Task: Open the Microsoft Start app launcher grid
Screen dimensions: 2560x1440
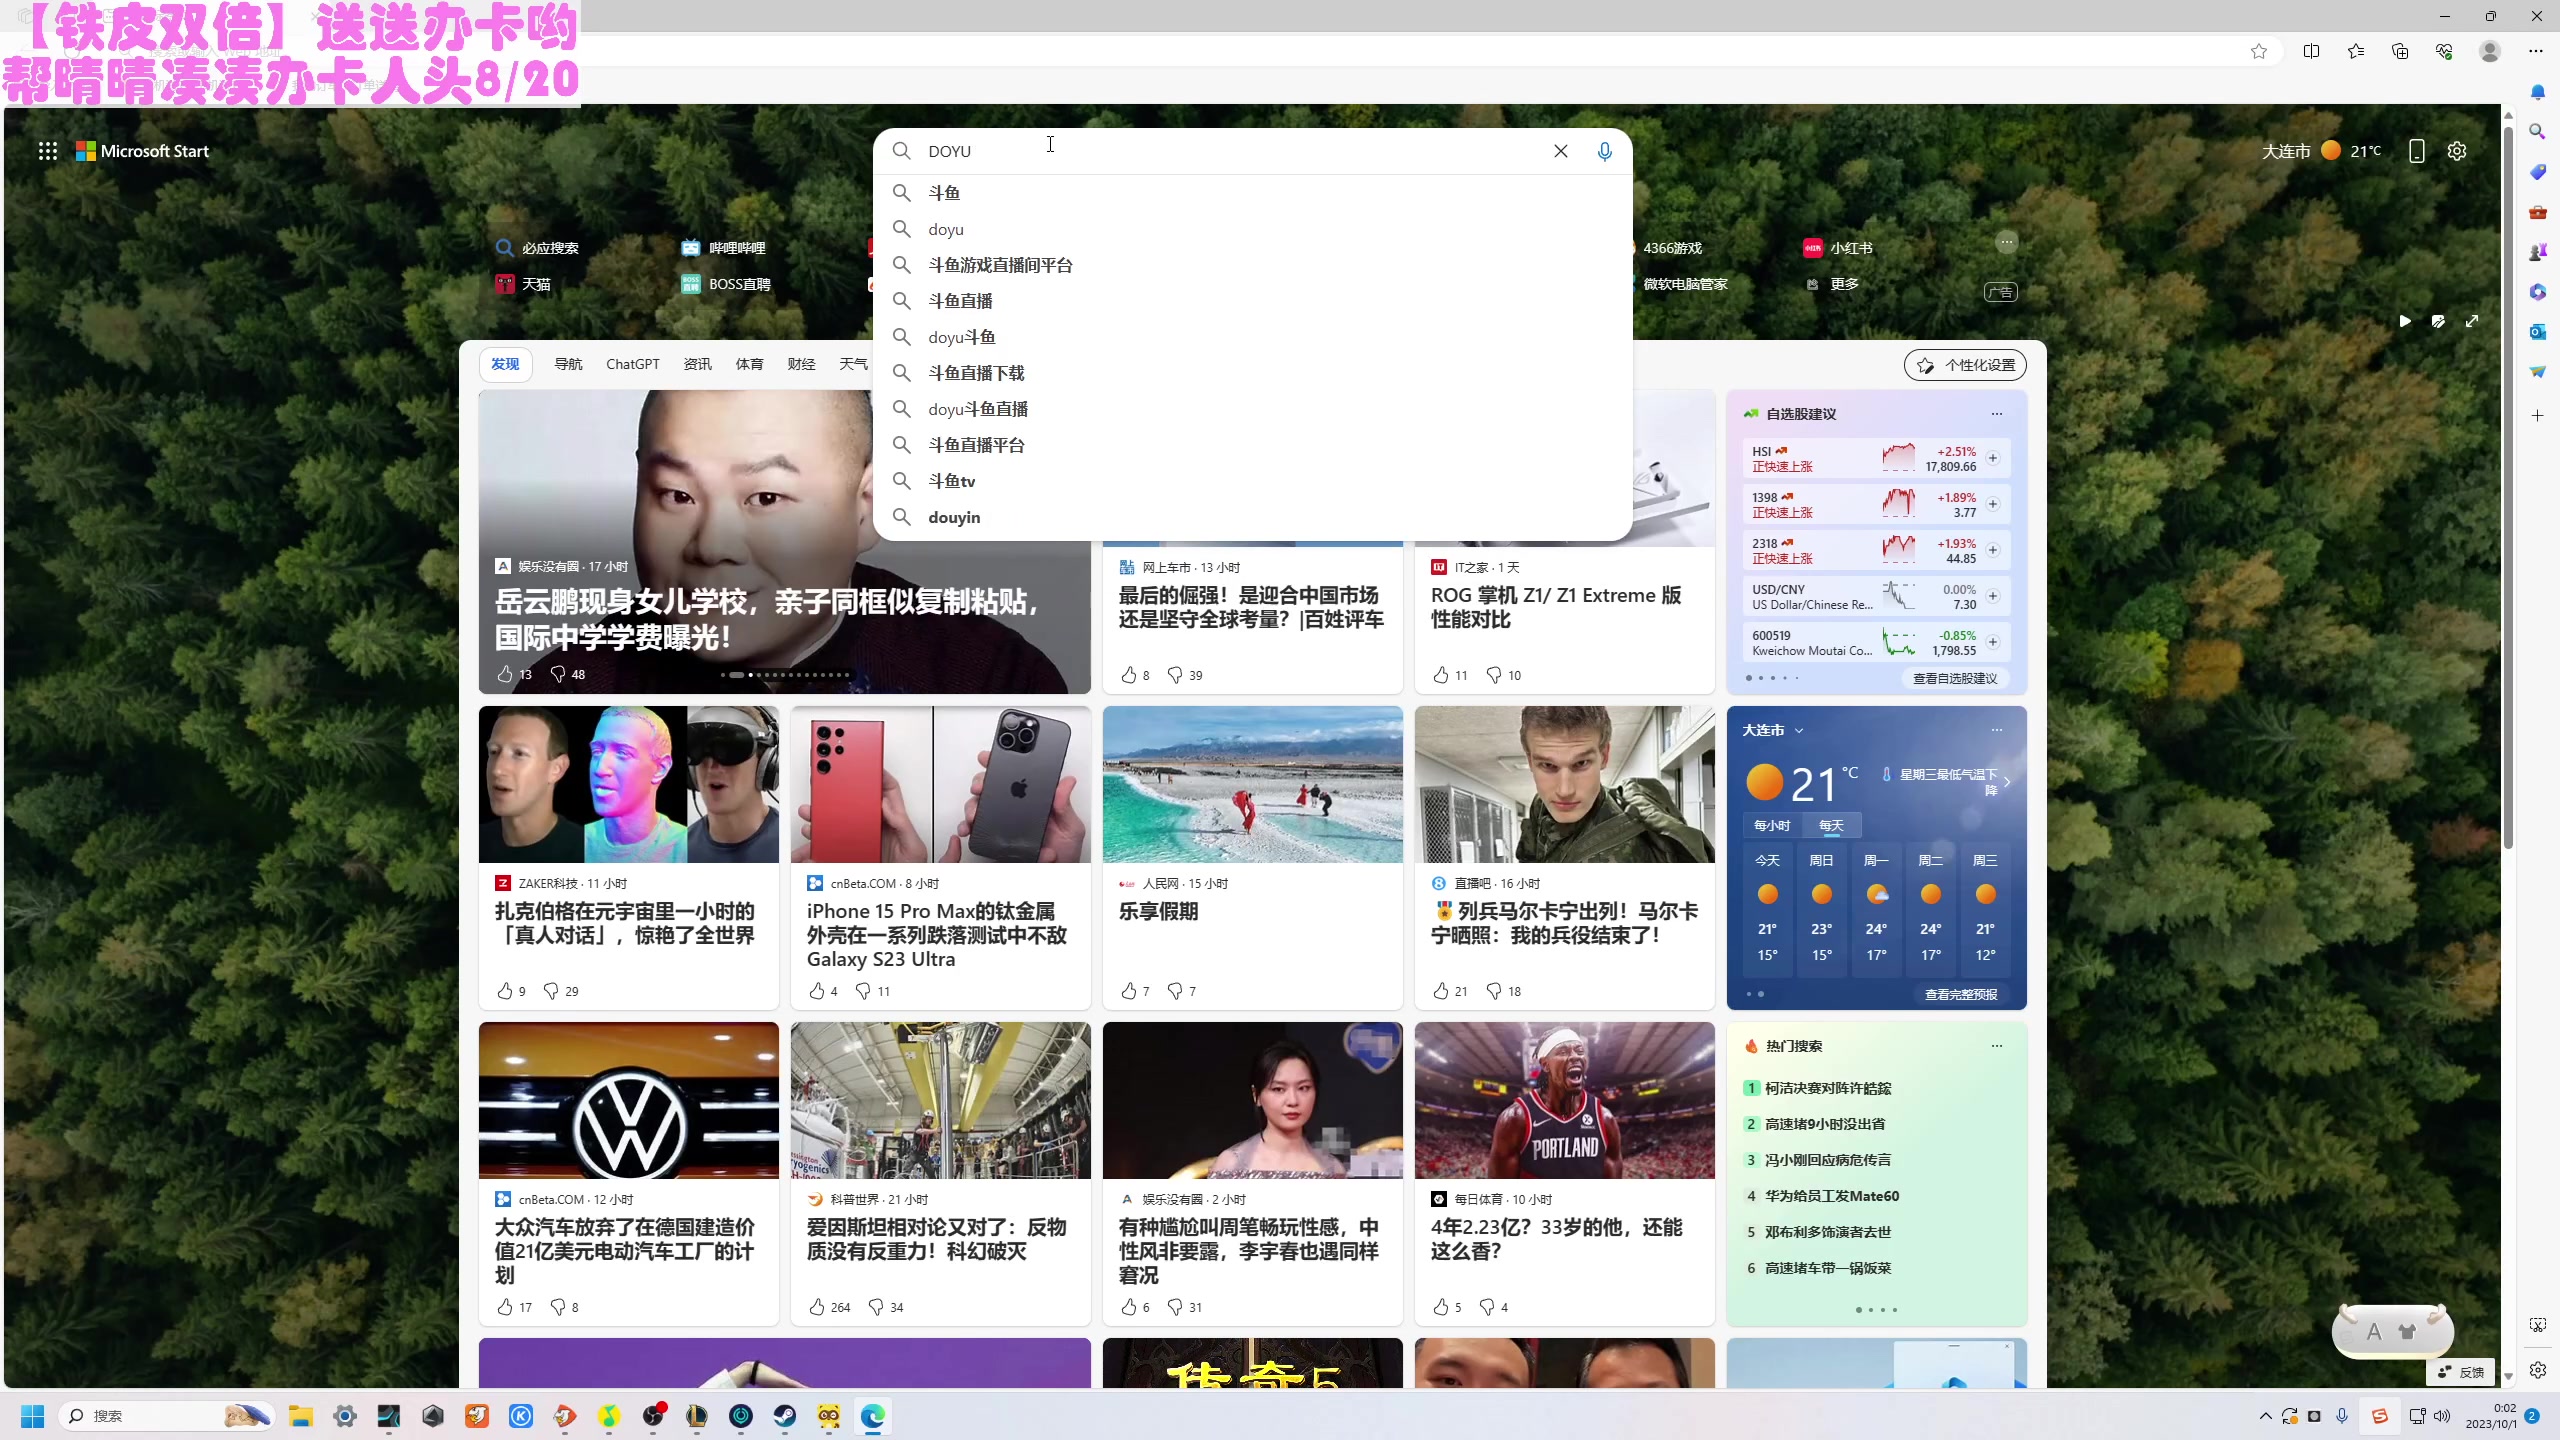Action: [47, 151]
